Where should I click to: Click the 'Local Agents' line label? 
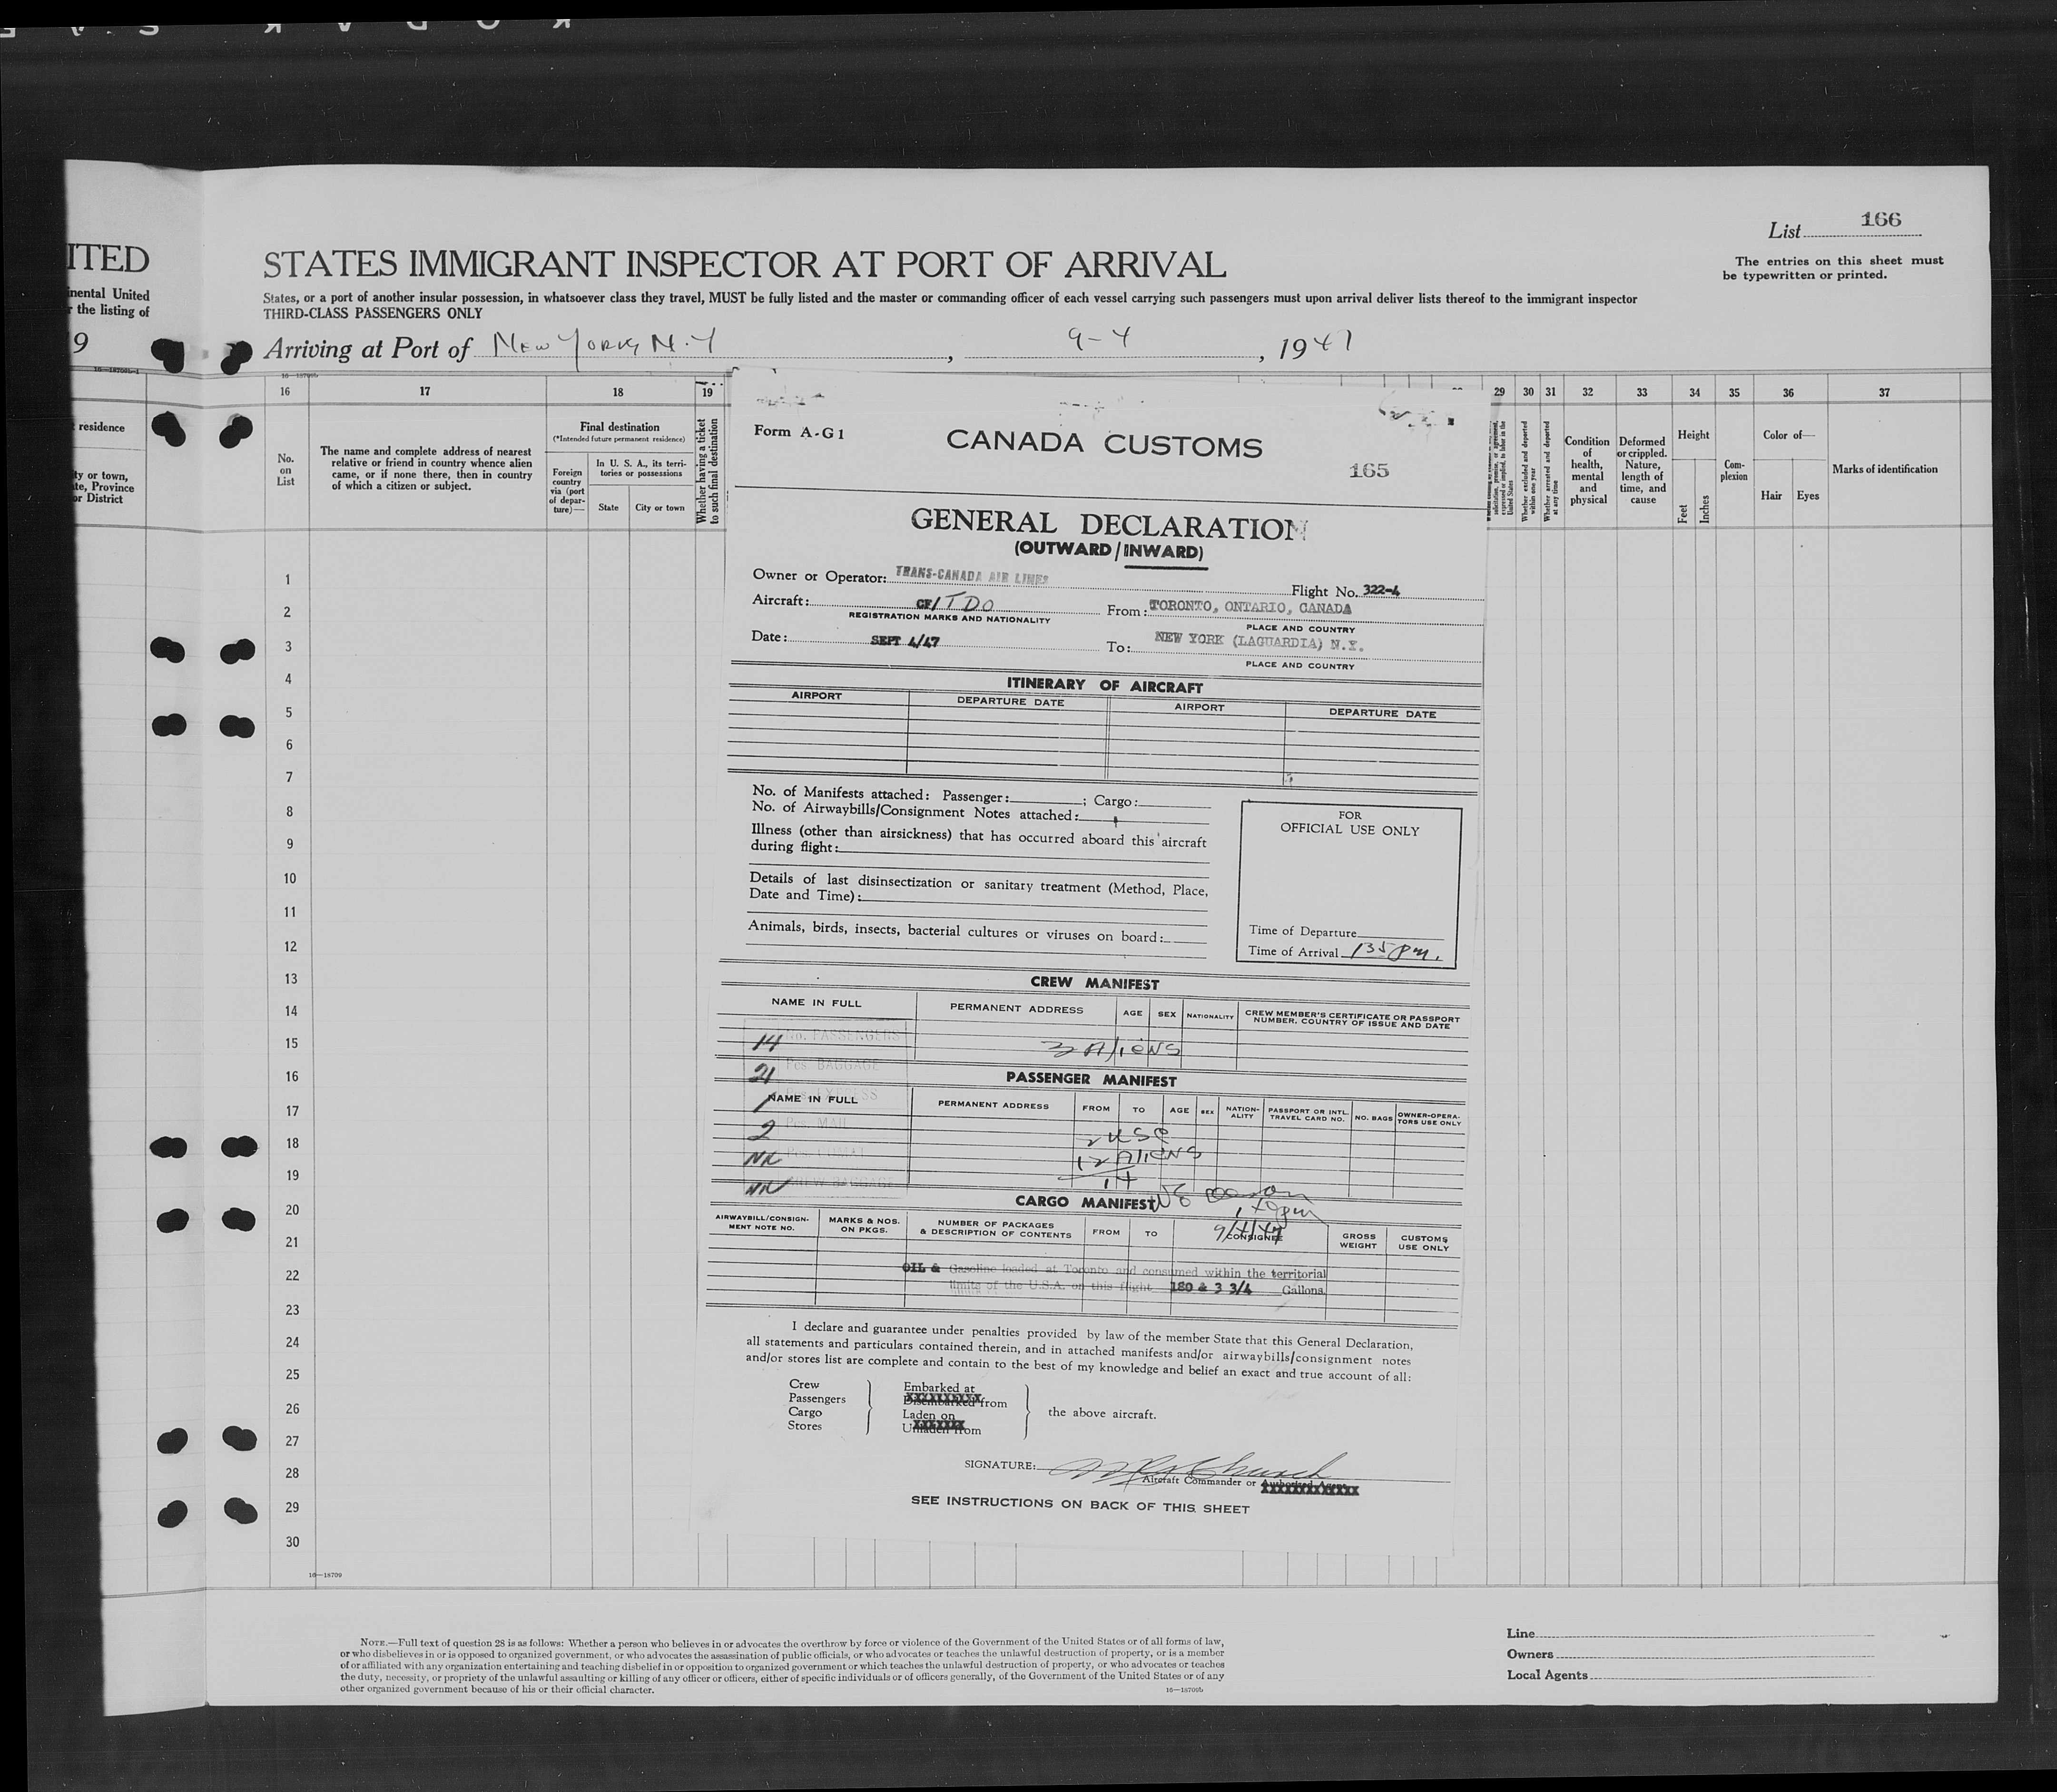(1547, 1675)
